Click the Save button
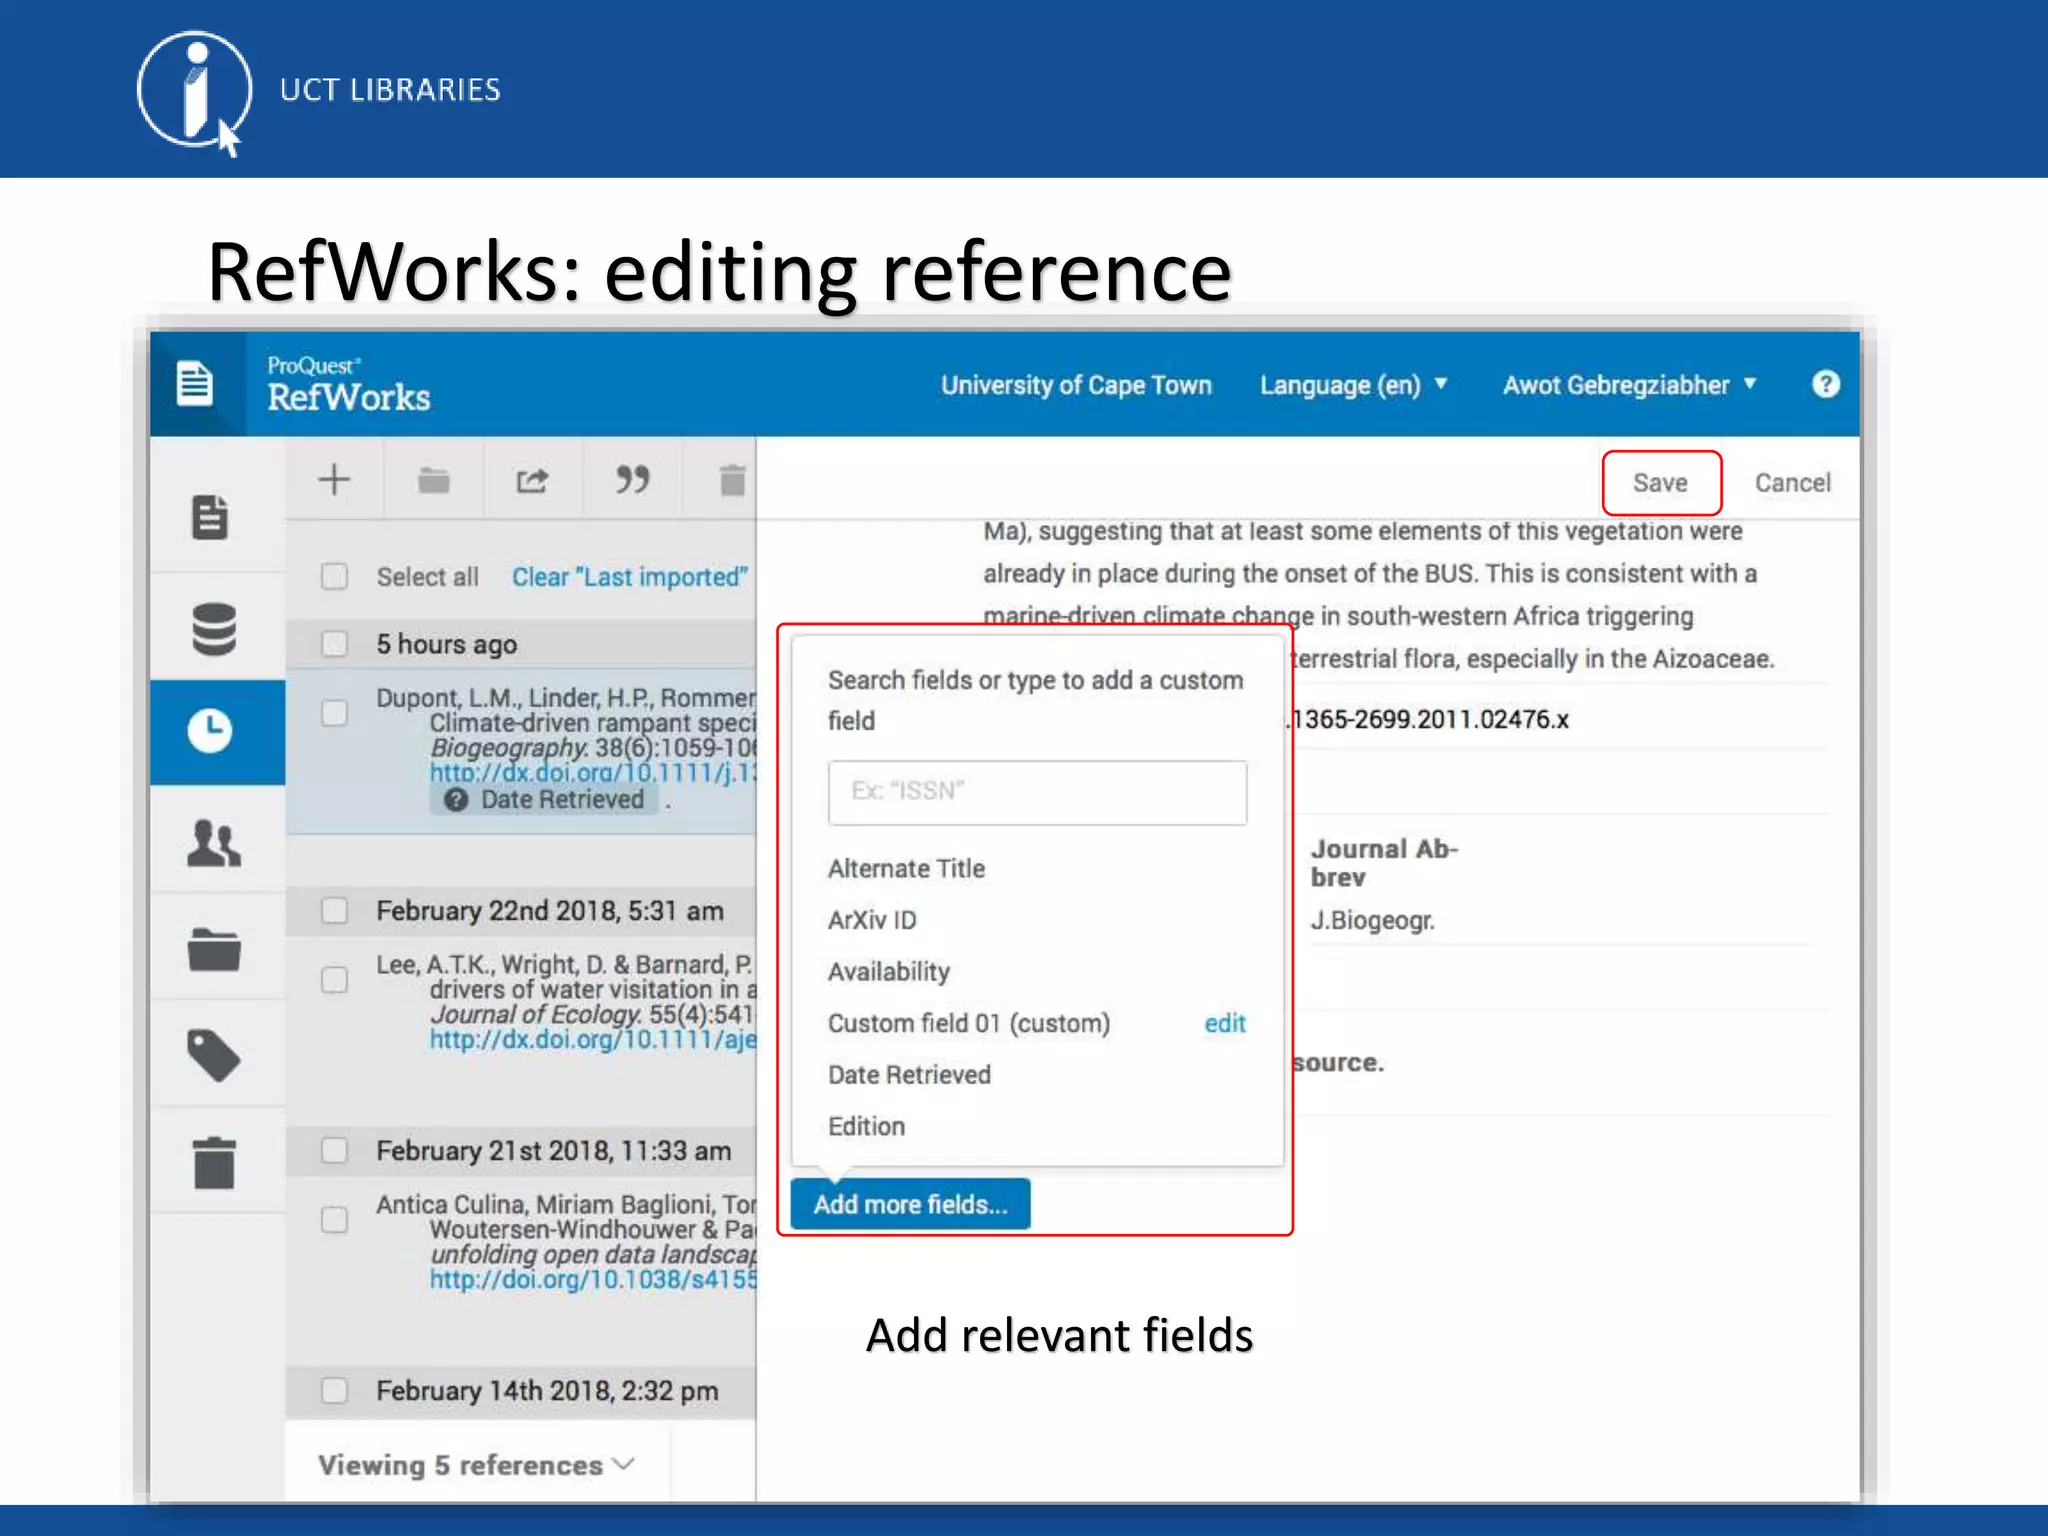The height and width of the screenshot is (1536, 2048). [1661, 482]
